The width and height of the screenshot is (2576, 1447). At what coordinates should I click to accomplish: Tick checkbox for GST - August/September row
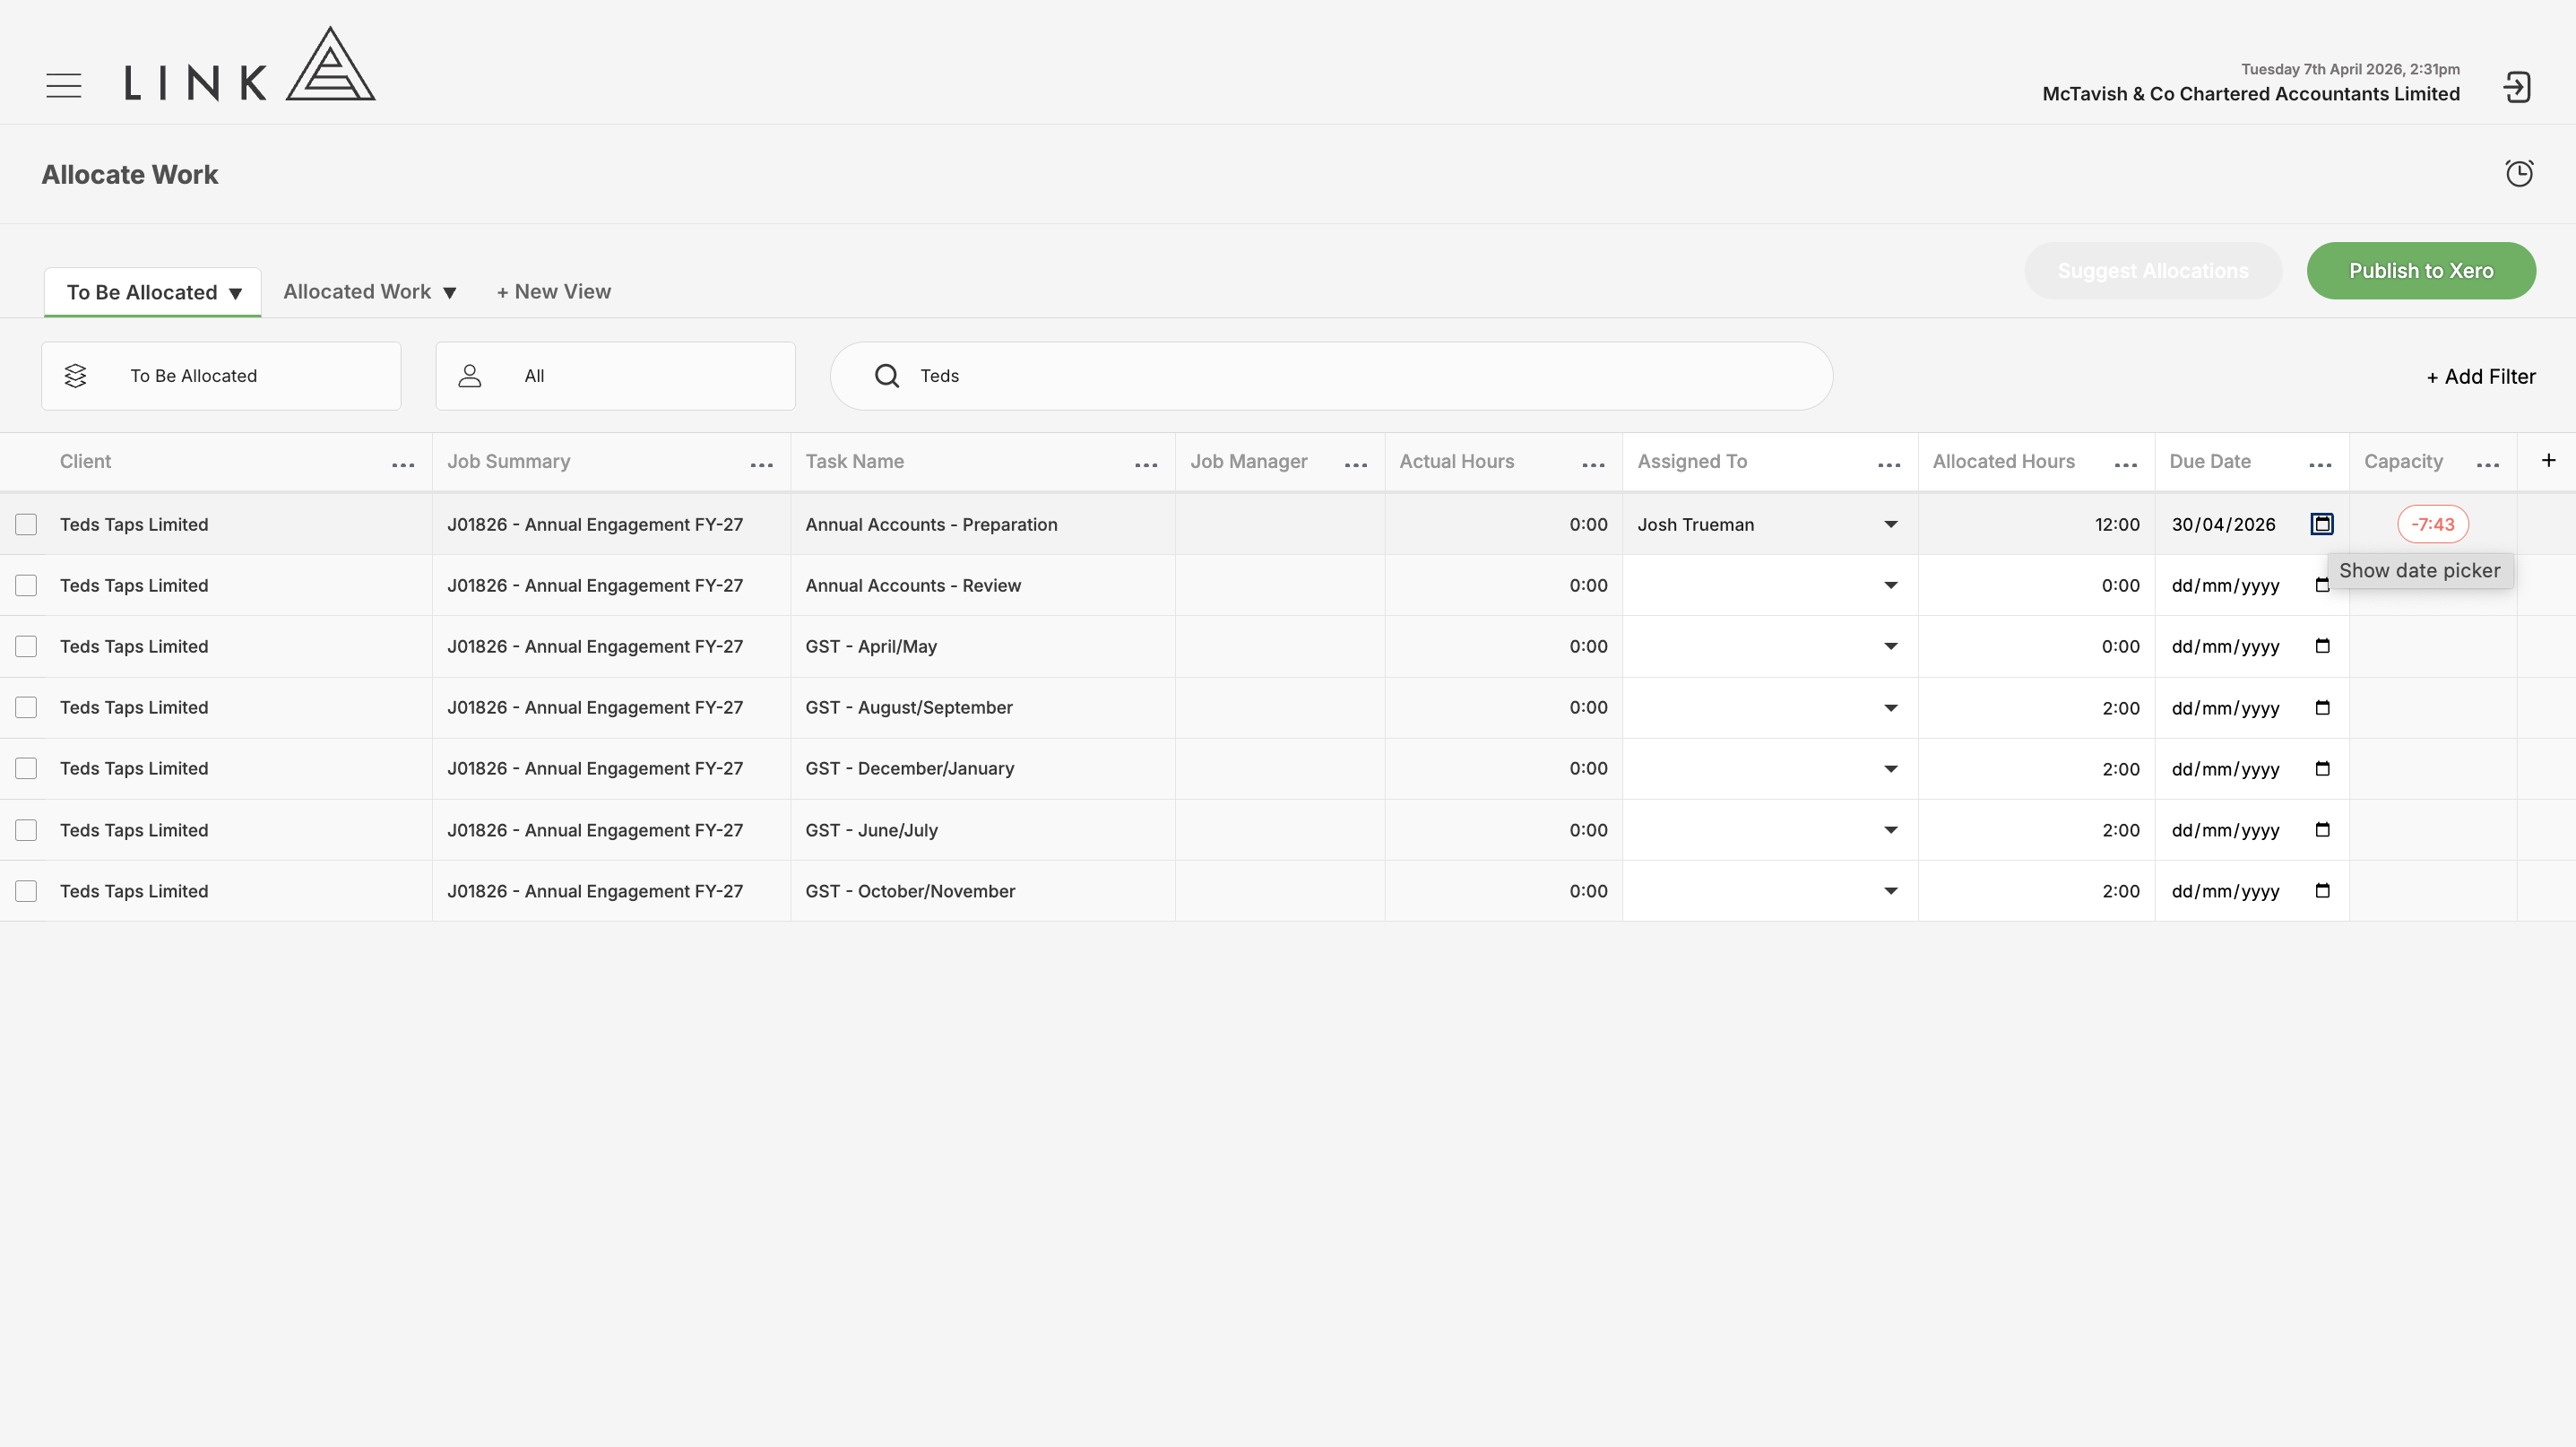(x=26, y=708)
